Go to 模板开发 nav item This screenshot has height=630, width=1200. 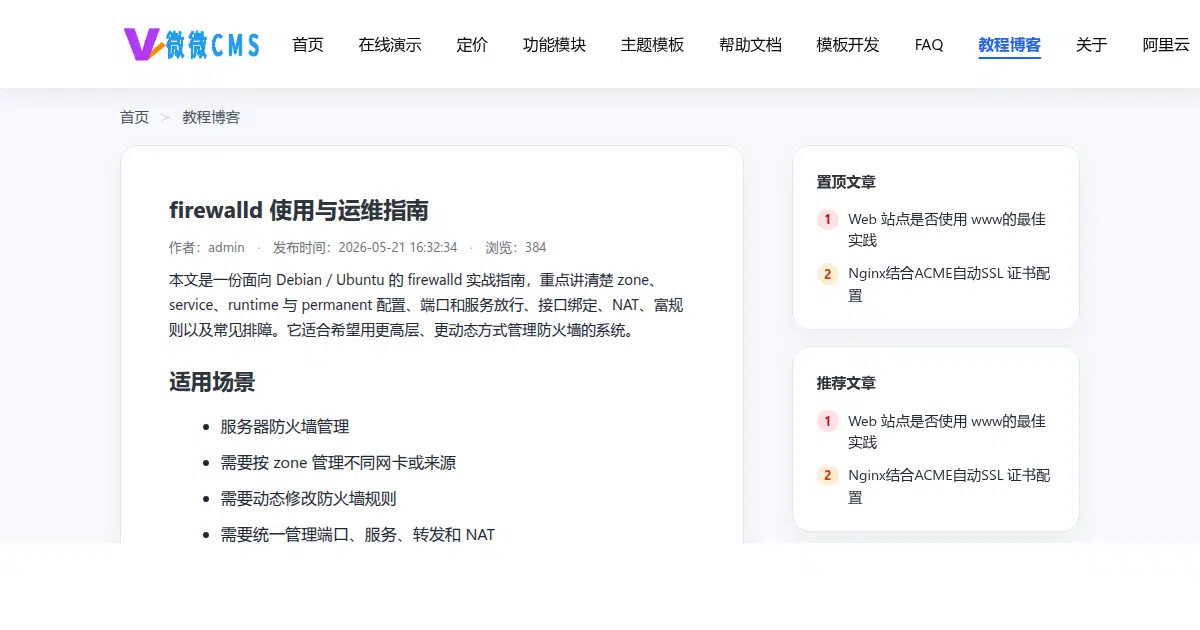pos(848,44)
